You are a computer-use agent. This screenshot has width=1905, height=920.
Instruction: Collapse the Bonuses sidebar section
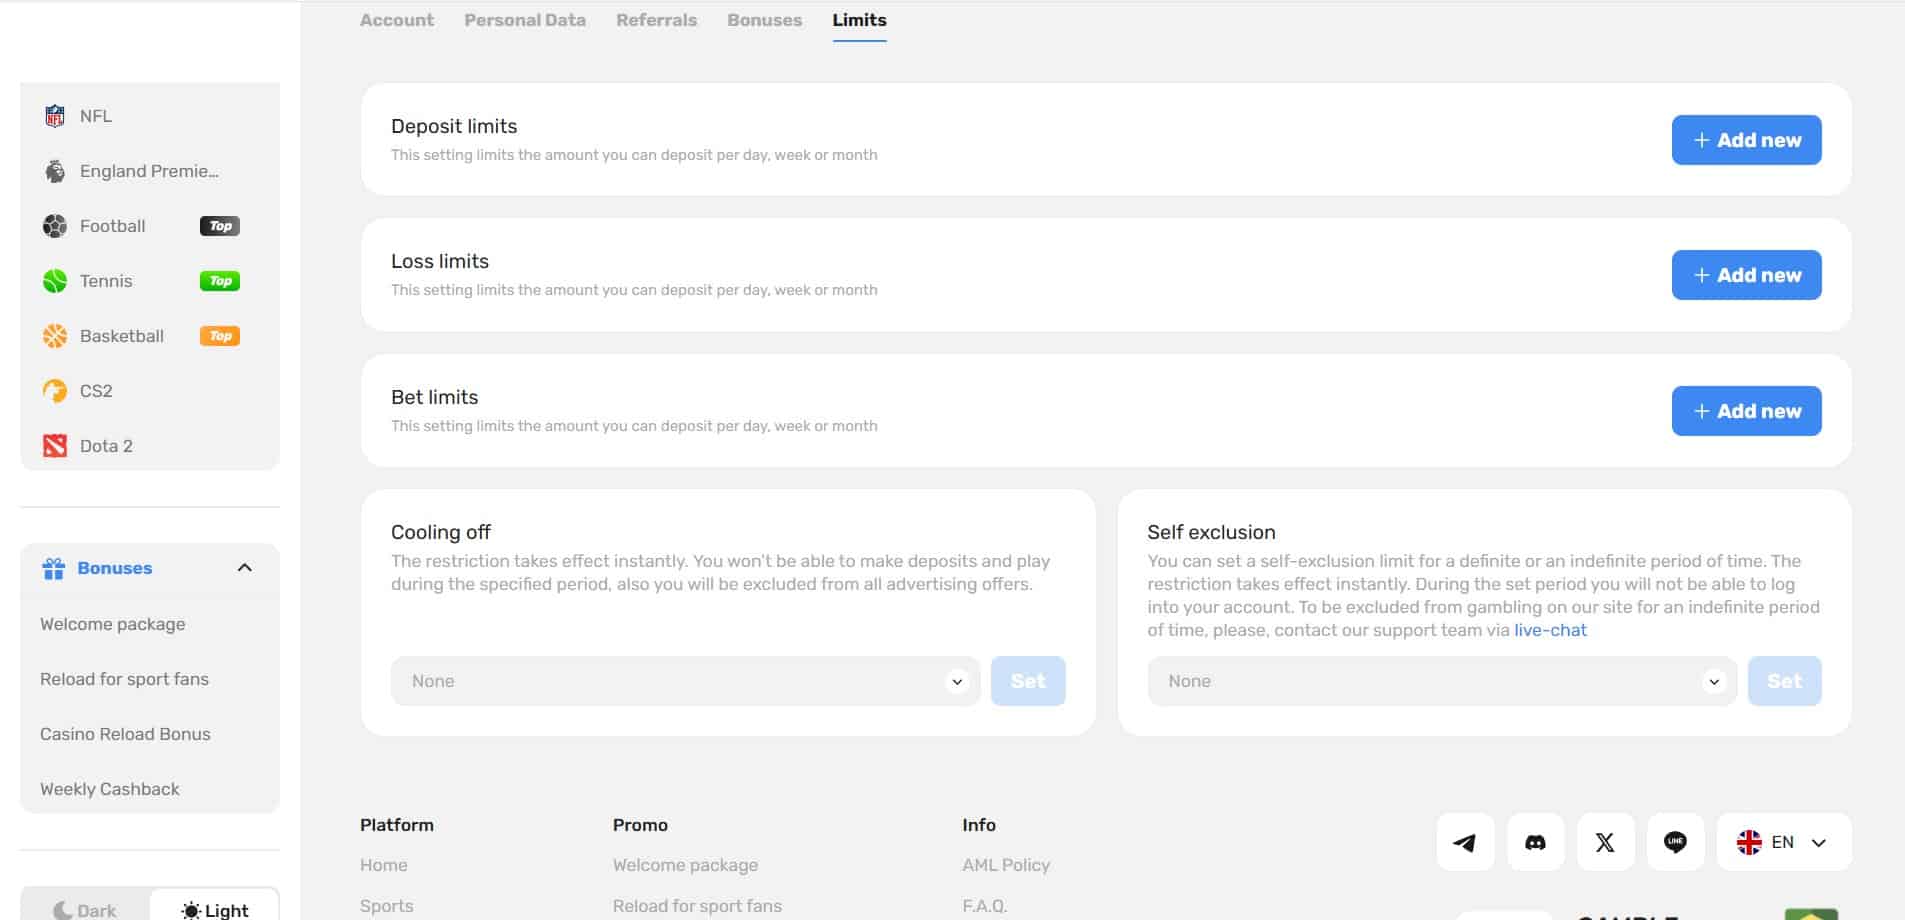point(244,568)
